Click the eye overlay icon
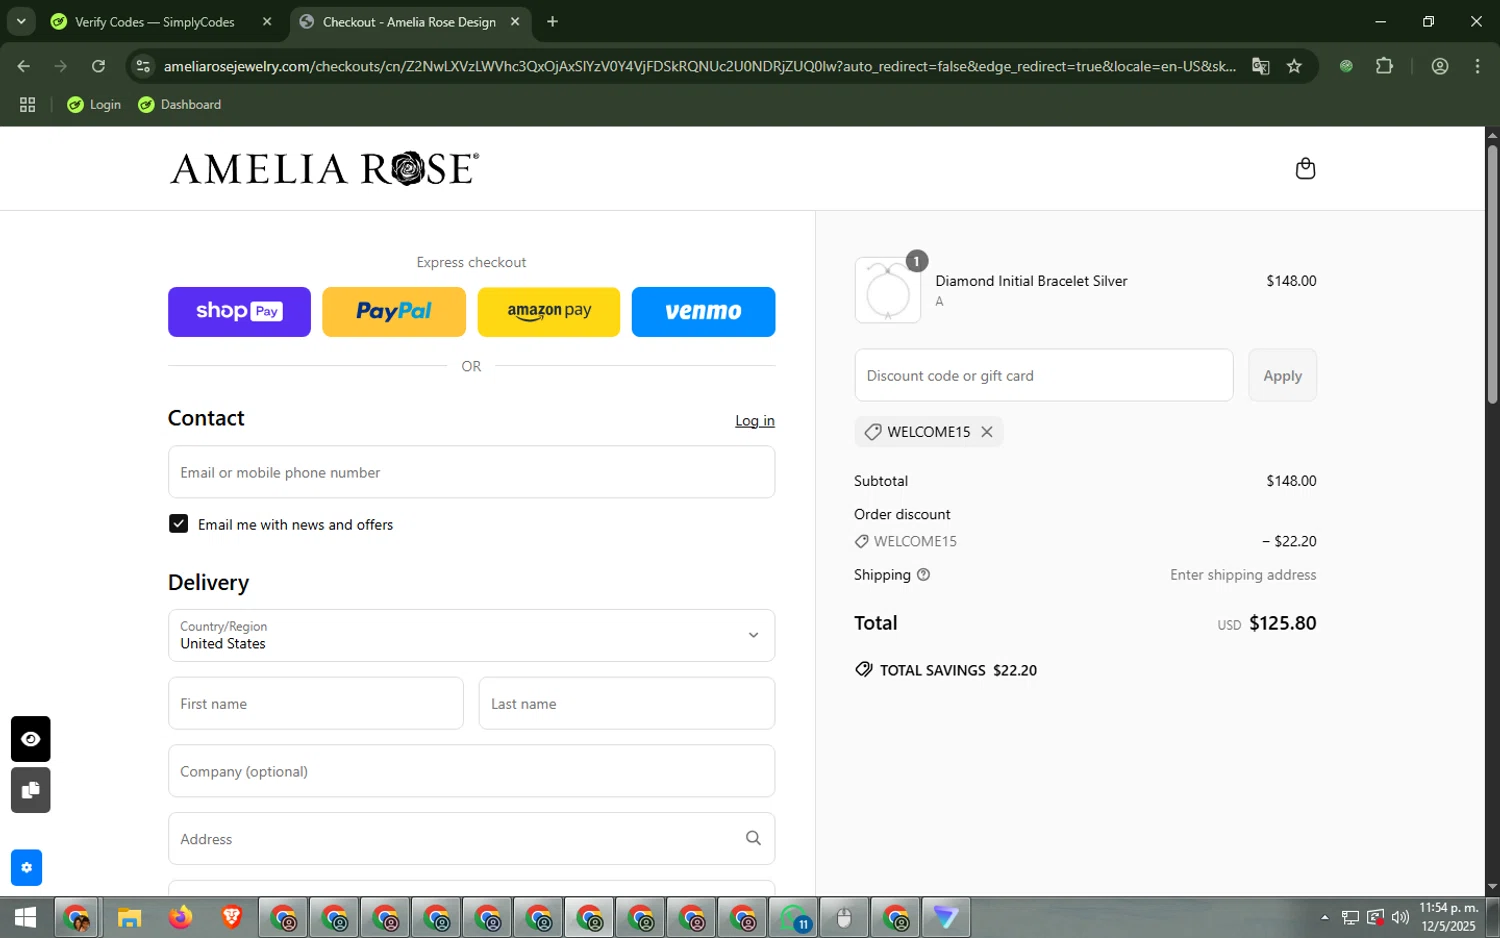 point(31,739)
